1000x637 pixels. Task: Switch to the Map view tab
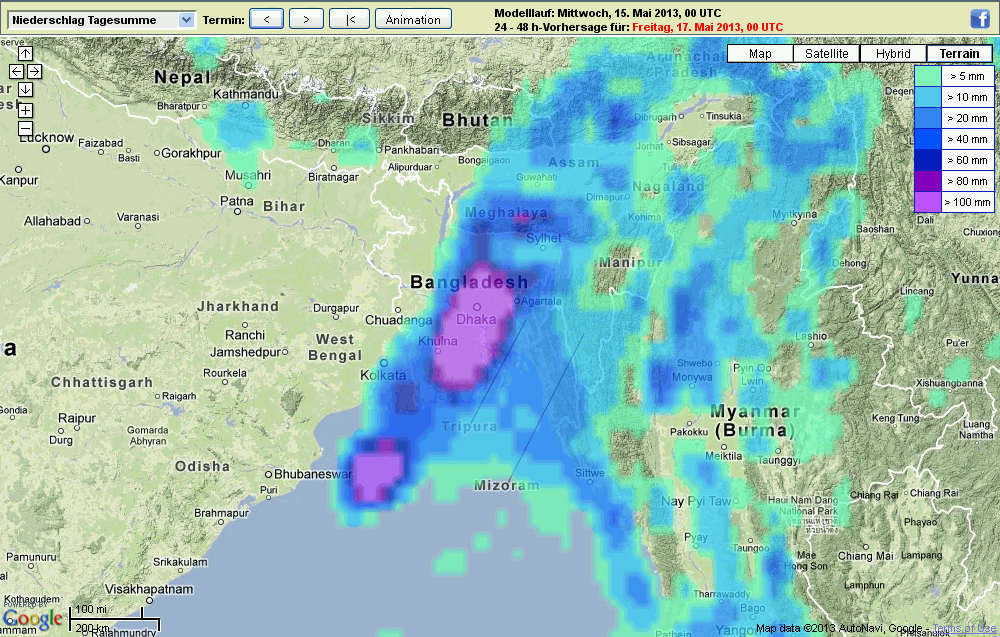click(x=760, y=54)
